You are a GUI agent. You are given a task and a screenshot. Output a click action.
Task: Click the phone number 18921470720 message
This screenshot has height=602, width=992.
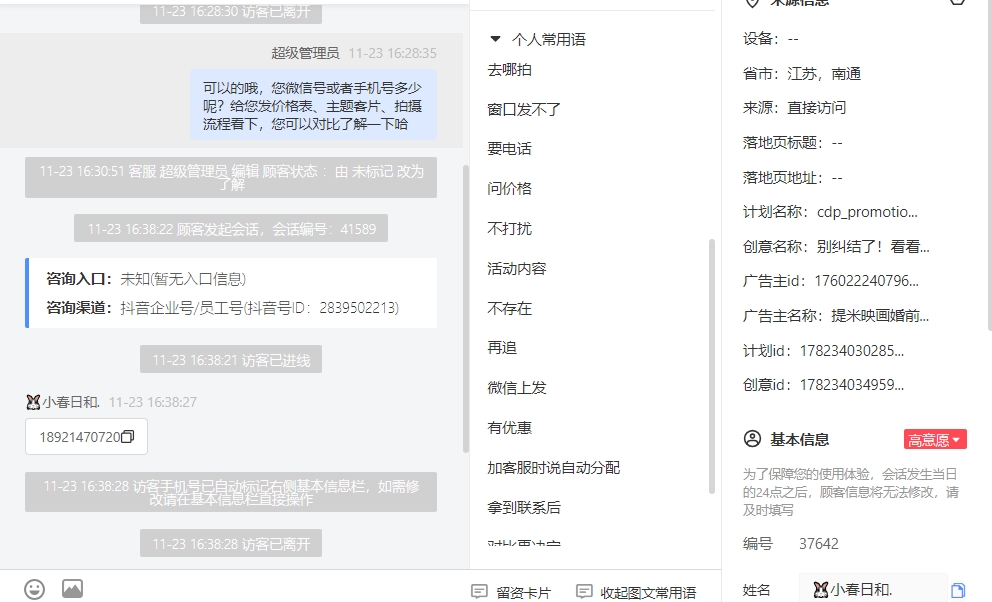(x=87, y=436)
